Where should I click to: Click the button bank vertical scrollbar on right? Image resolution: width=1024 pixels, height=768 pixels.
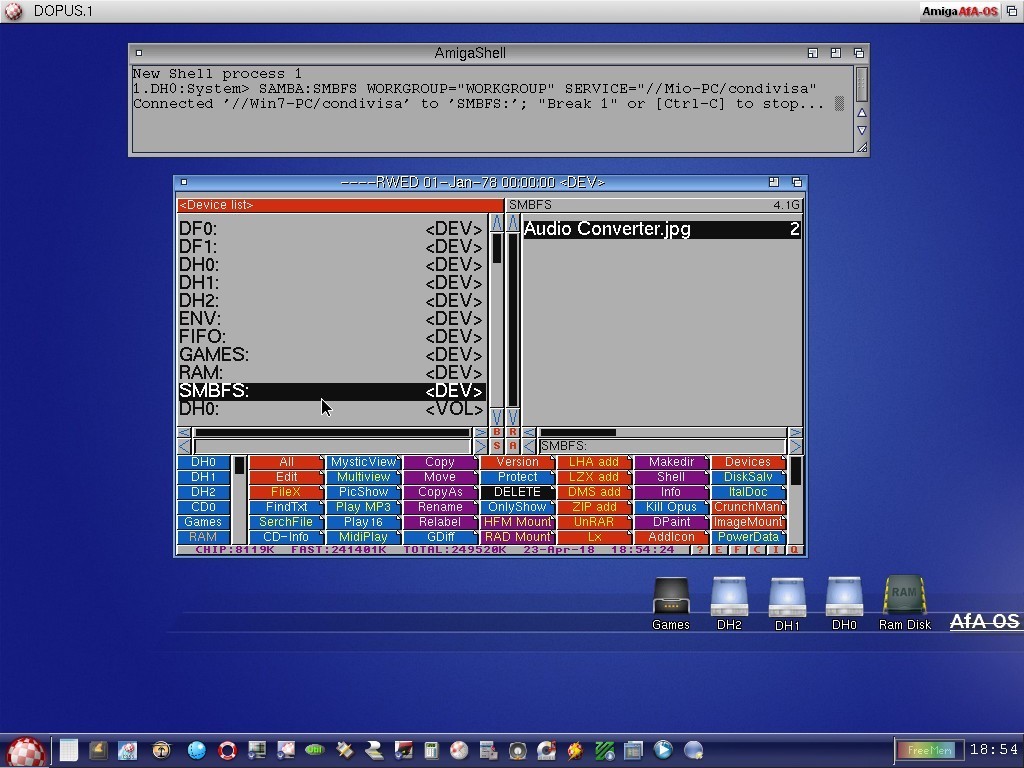coord(796,498)
